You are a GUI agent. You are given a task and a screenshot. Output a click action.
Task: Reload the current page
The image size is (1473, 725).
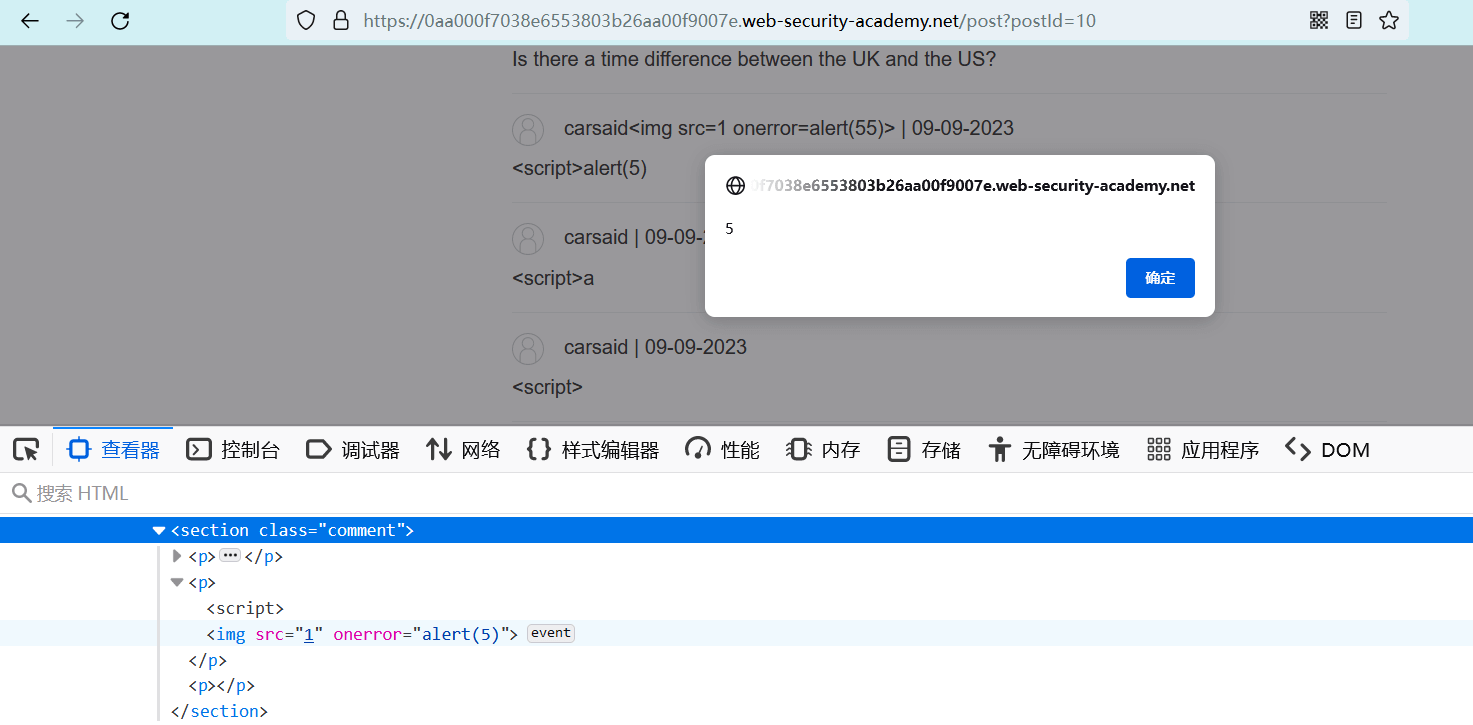pos(120,20)
